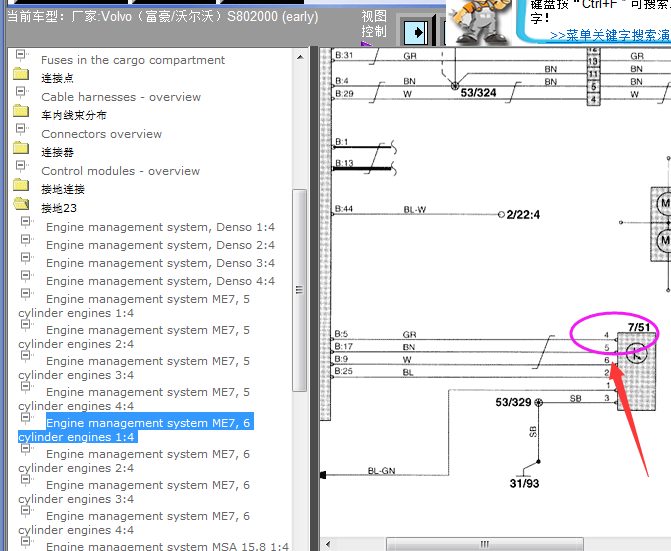Open ME7, 6 cylinder engines 3:4 diagram
The height and width of the screenshot is (551, 671).
[134, 492]
